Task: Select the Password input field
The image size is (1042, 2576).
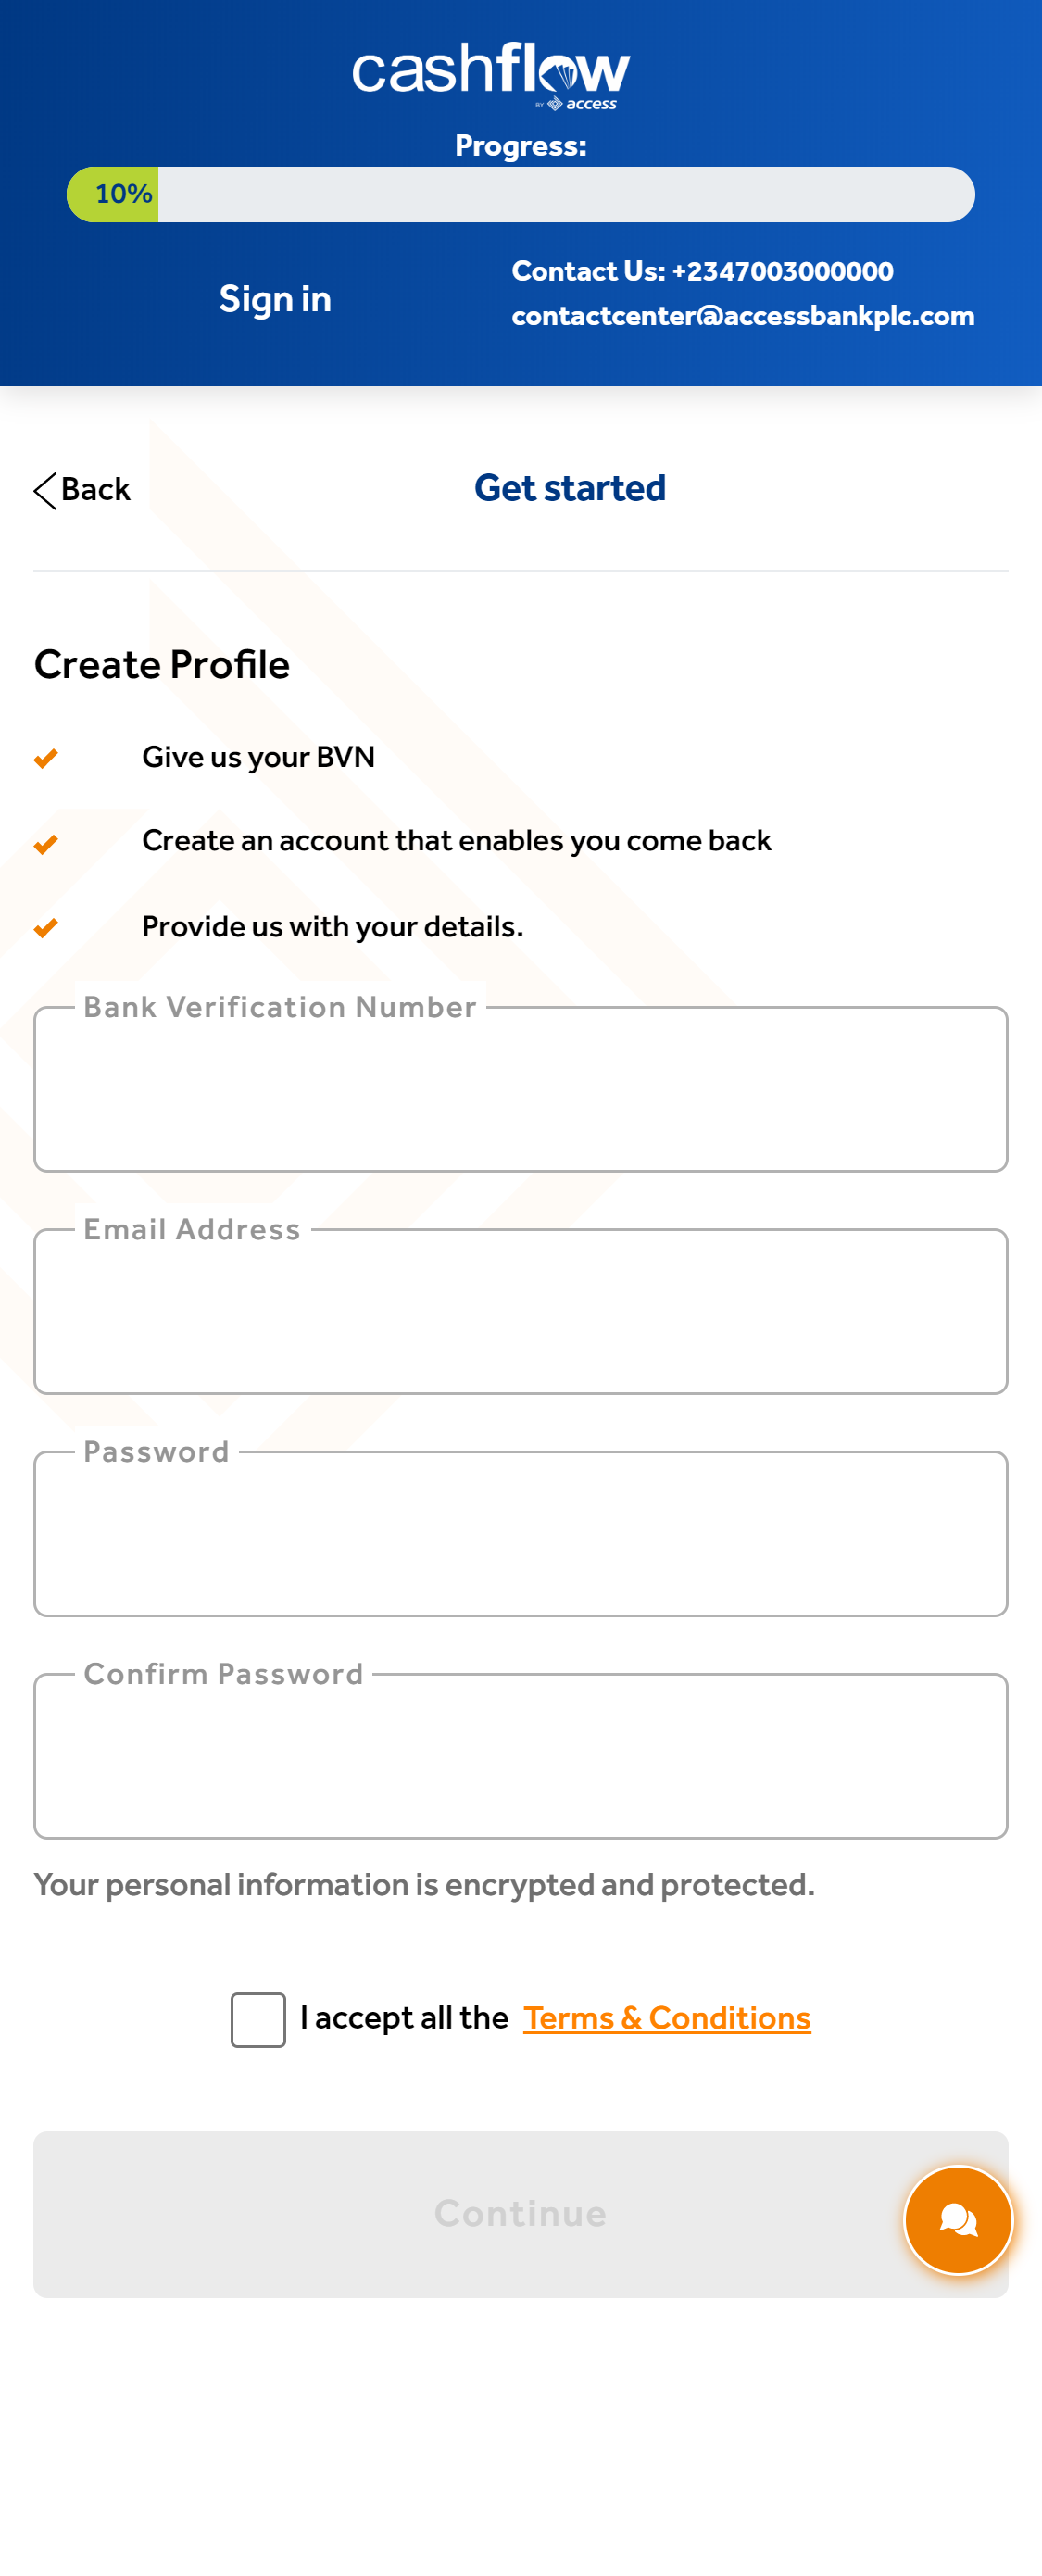Action: pos(521,1533)
